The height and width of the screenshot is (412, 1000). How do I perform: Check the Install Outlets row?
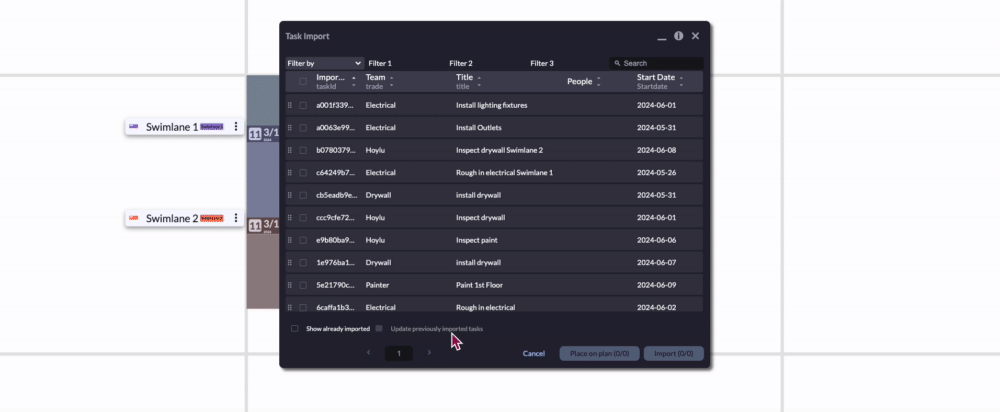tap(303, 128)
